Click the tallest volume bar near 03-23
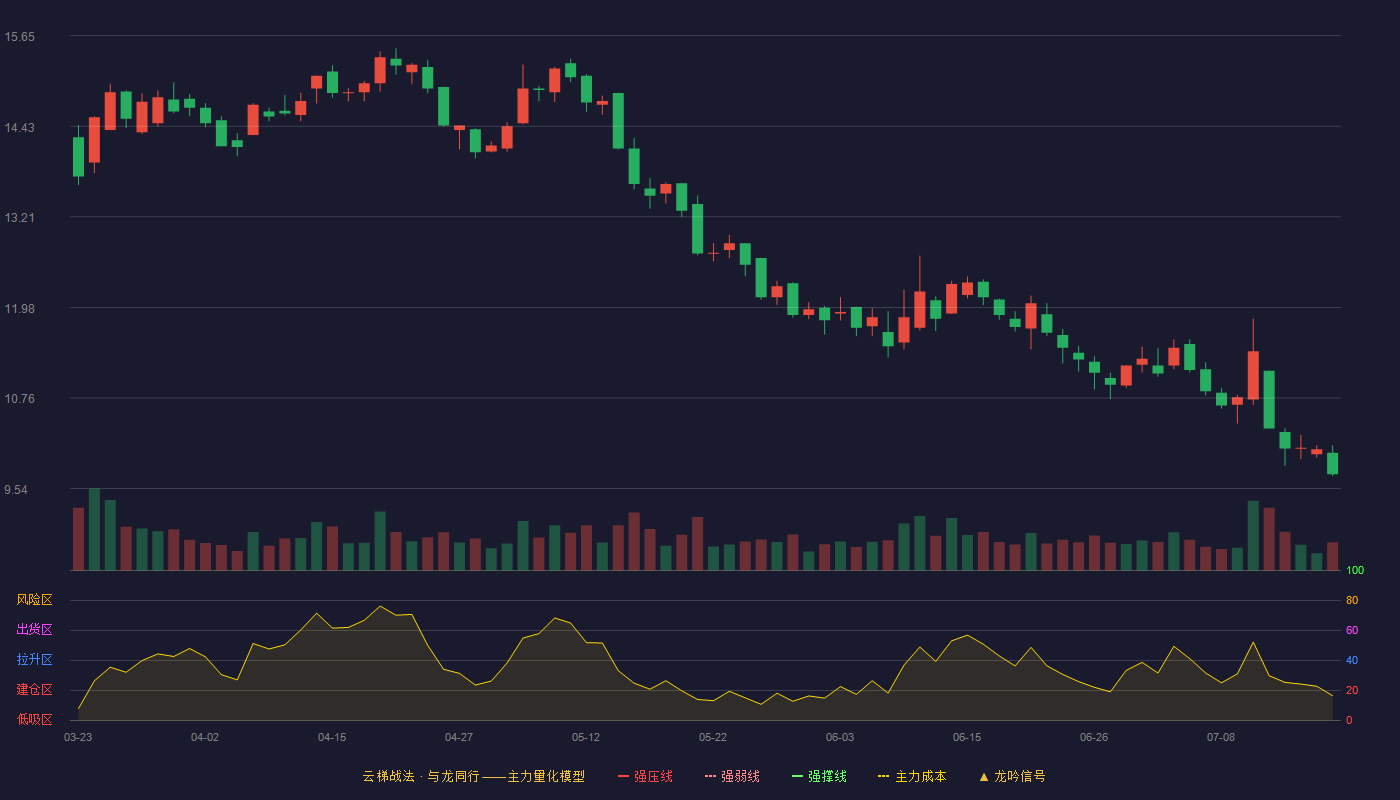Viewport: 1400px width, 800px height. tap(94, 529)
